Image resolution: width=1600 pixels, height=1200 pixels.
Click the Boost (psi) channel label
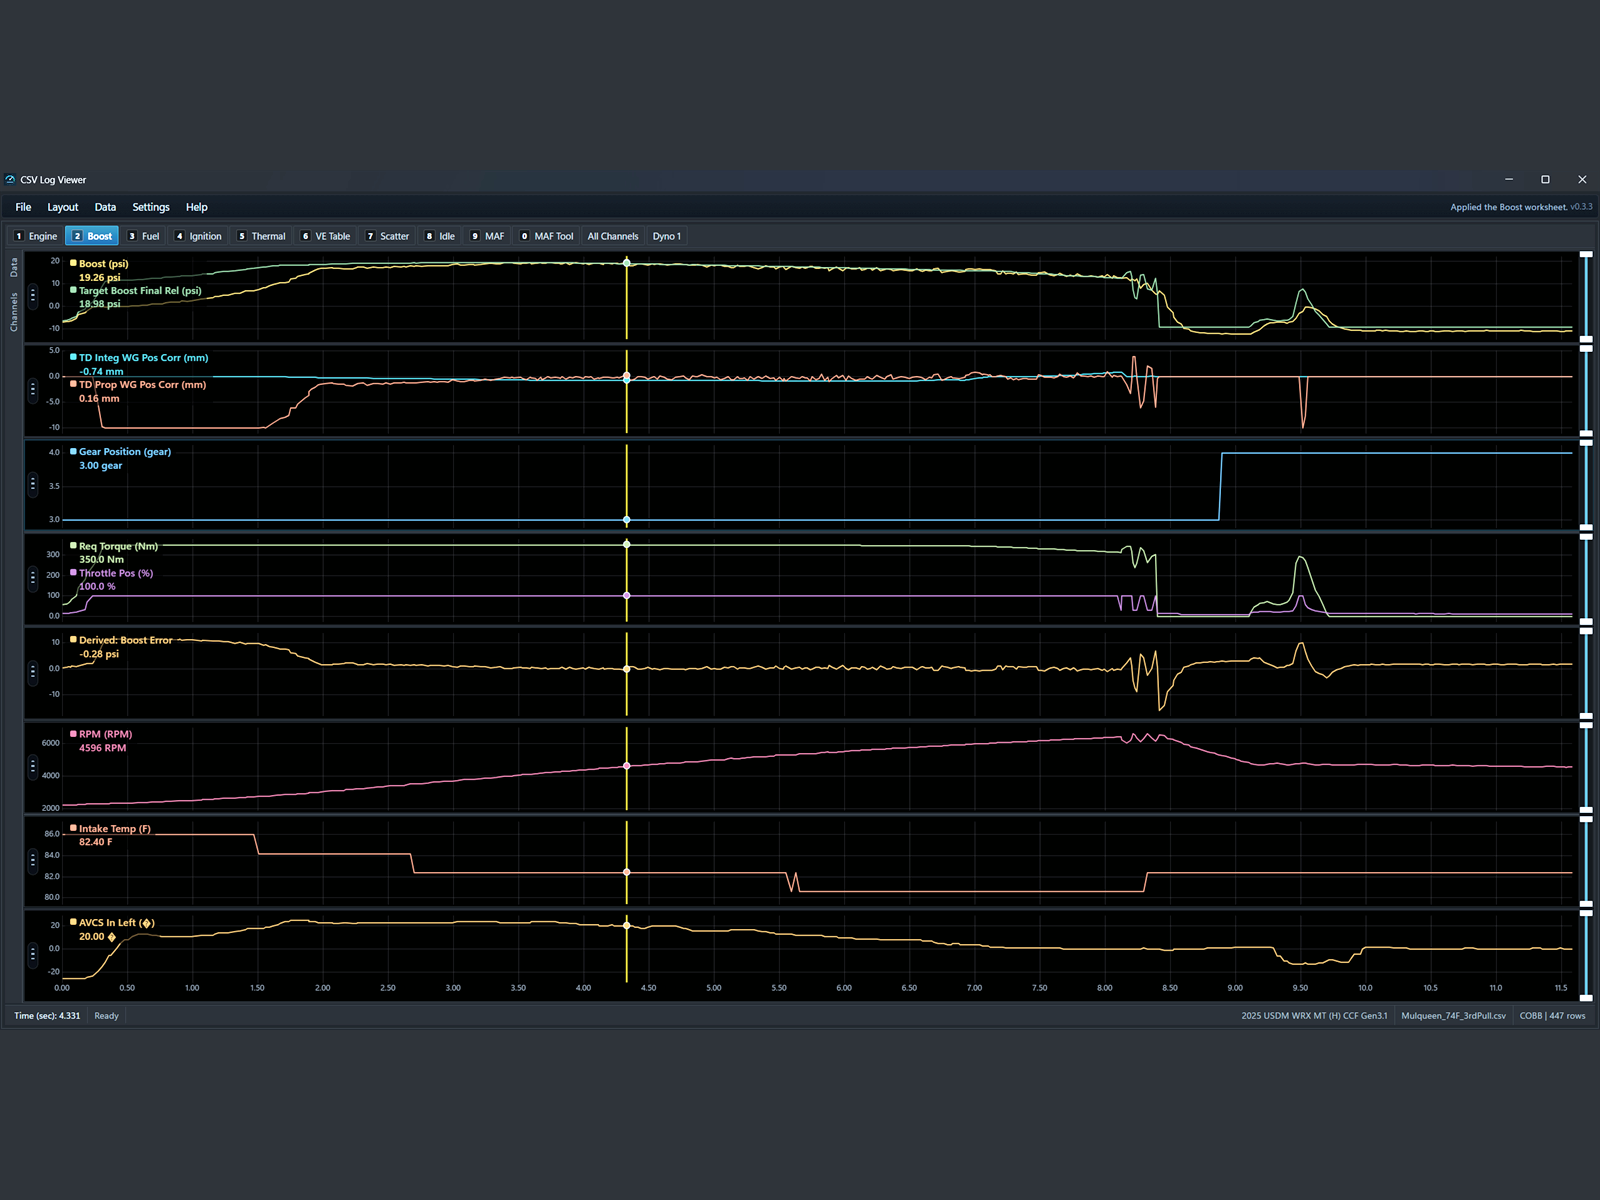(104, 264)
